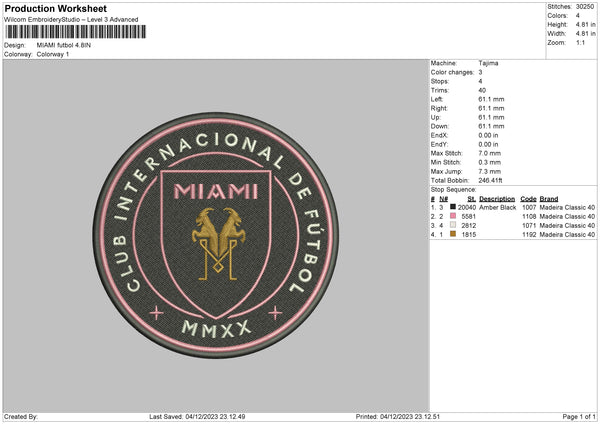Click the Miami crest embroidery design preview
The image size is (600, 424).
pyautogui.click(x=216, y=235)
